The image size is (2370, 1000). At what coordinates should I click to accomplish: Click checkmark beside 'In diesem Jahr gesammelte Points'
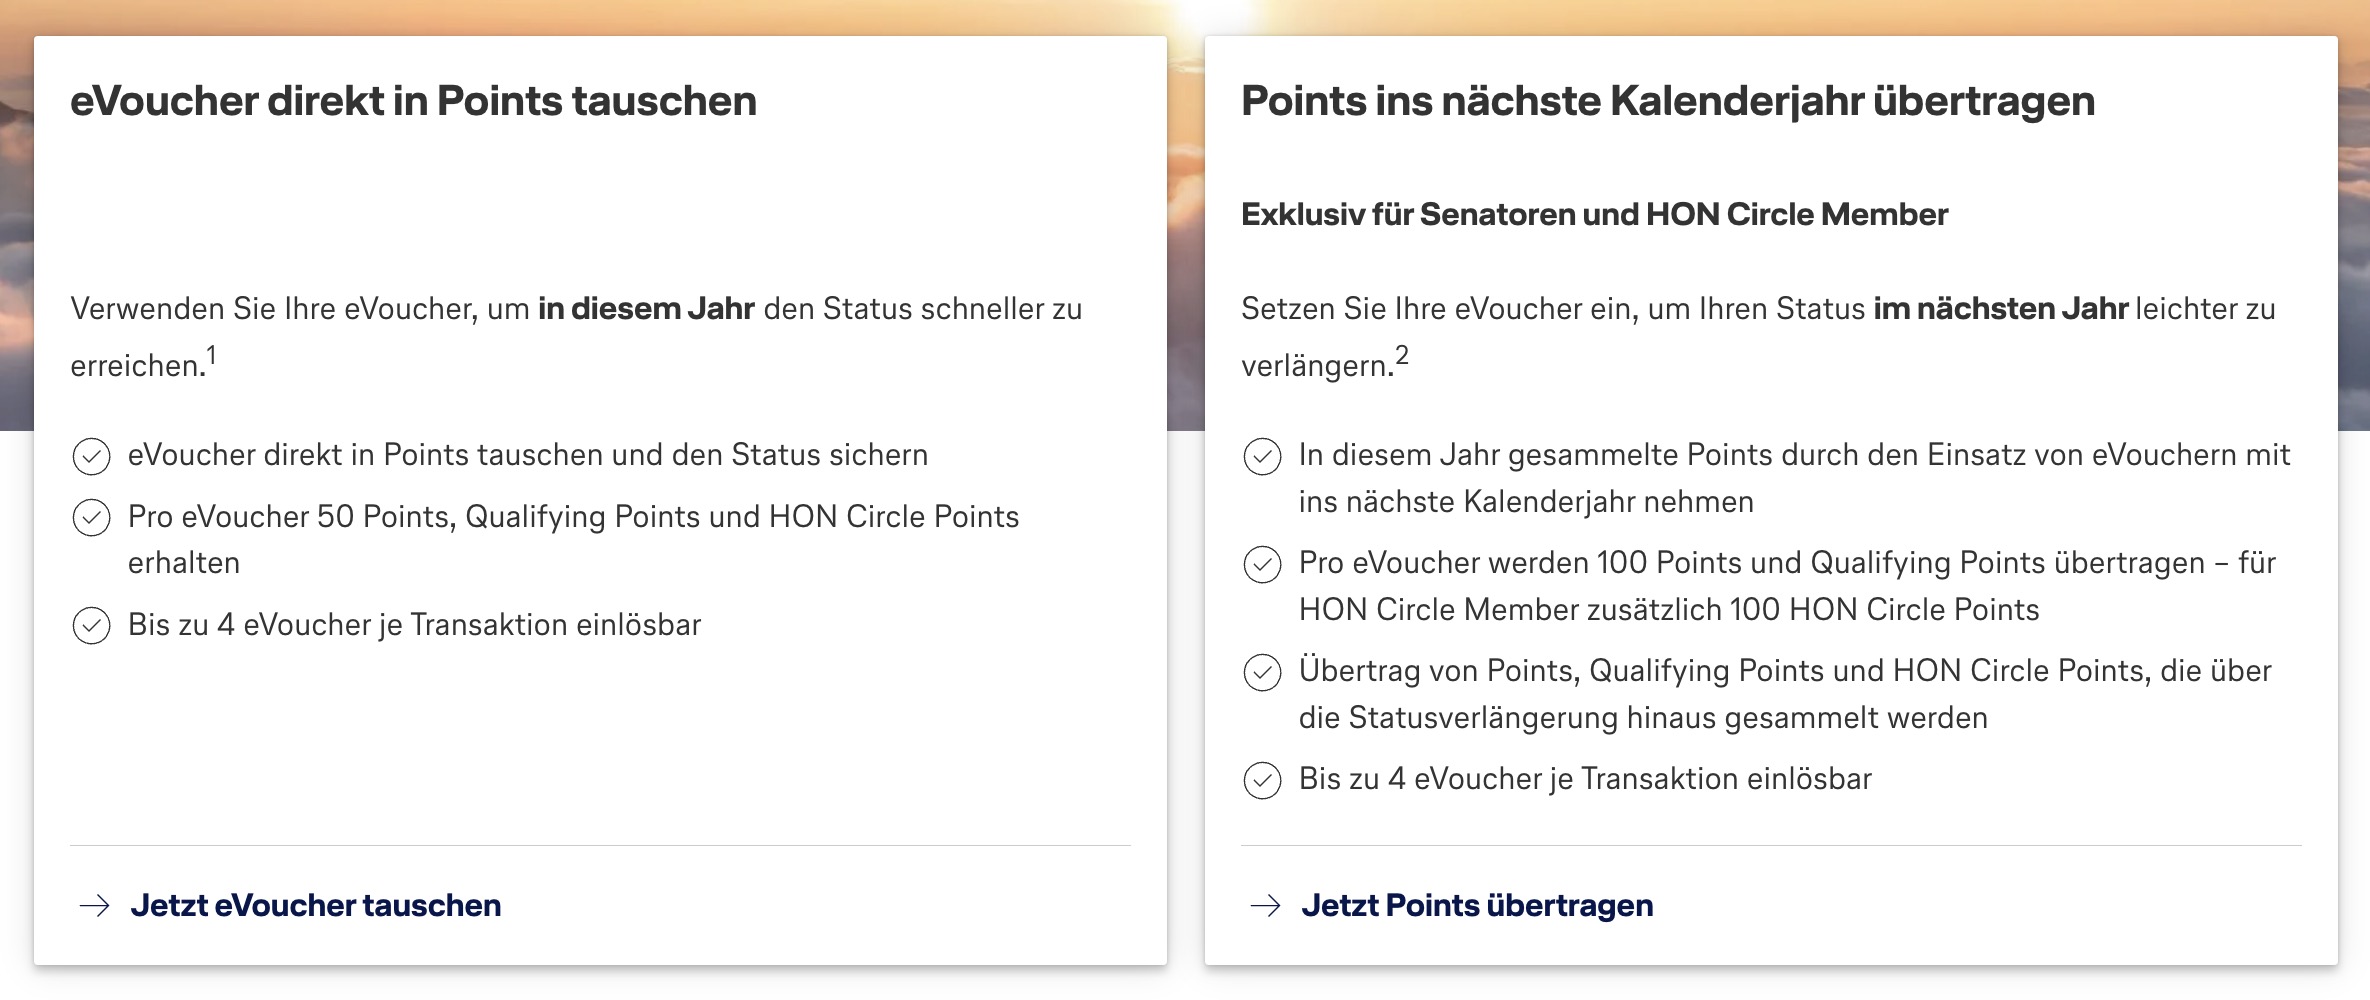pyautogui.click(x=1262, y=457)
